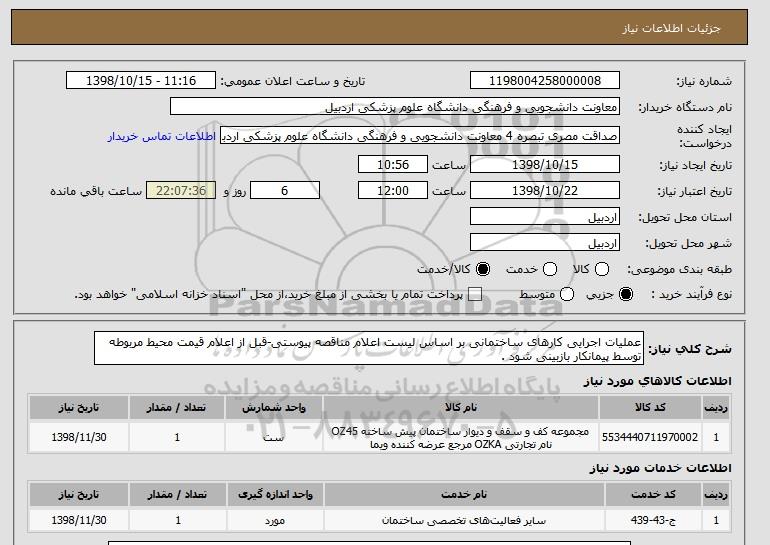
Task: Click the تاریخ اعتبار نیاز date 1398/10/22
Action: point(545,191)
